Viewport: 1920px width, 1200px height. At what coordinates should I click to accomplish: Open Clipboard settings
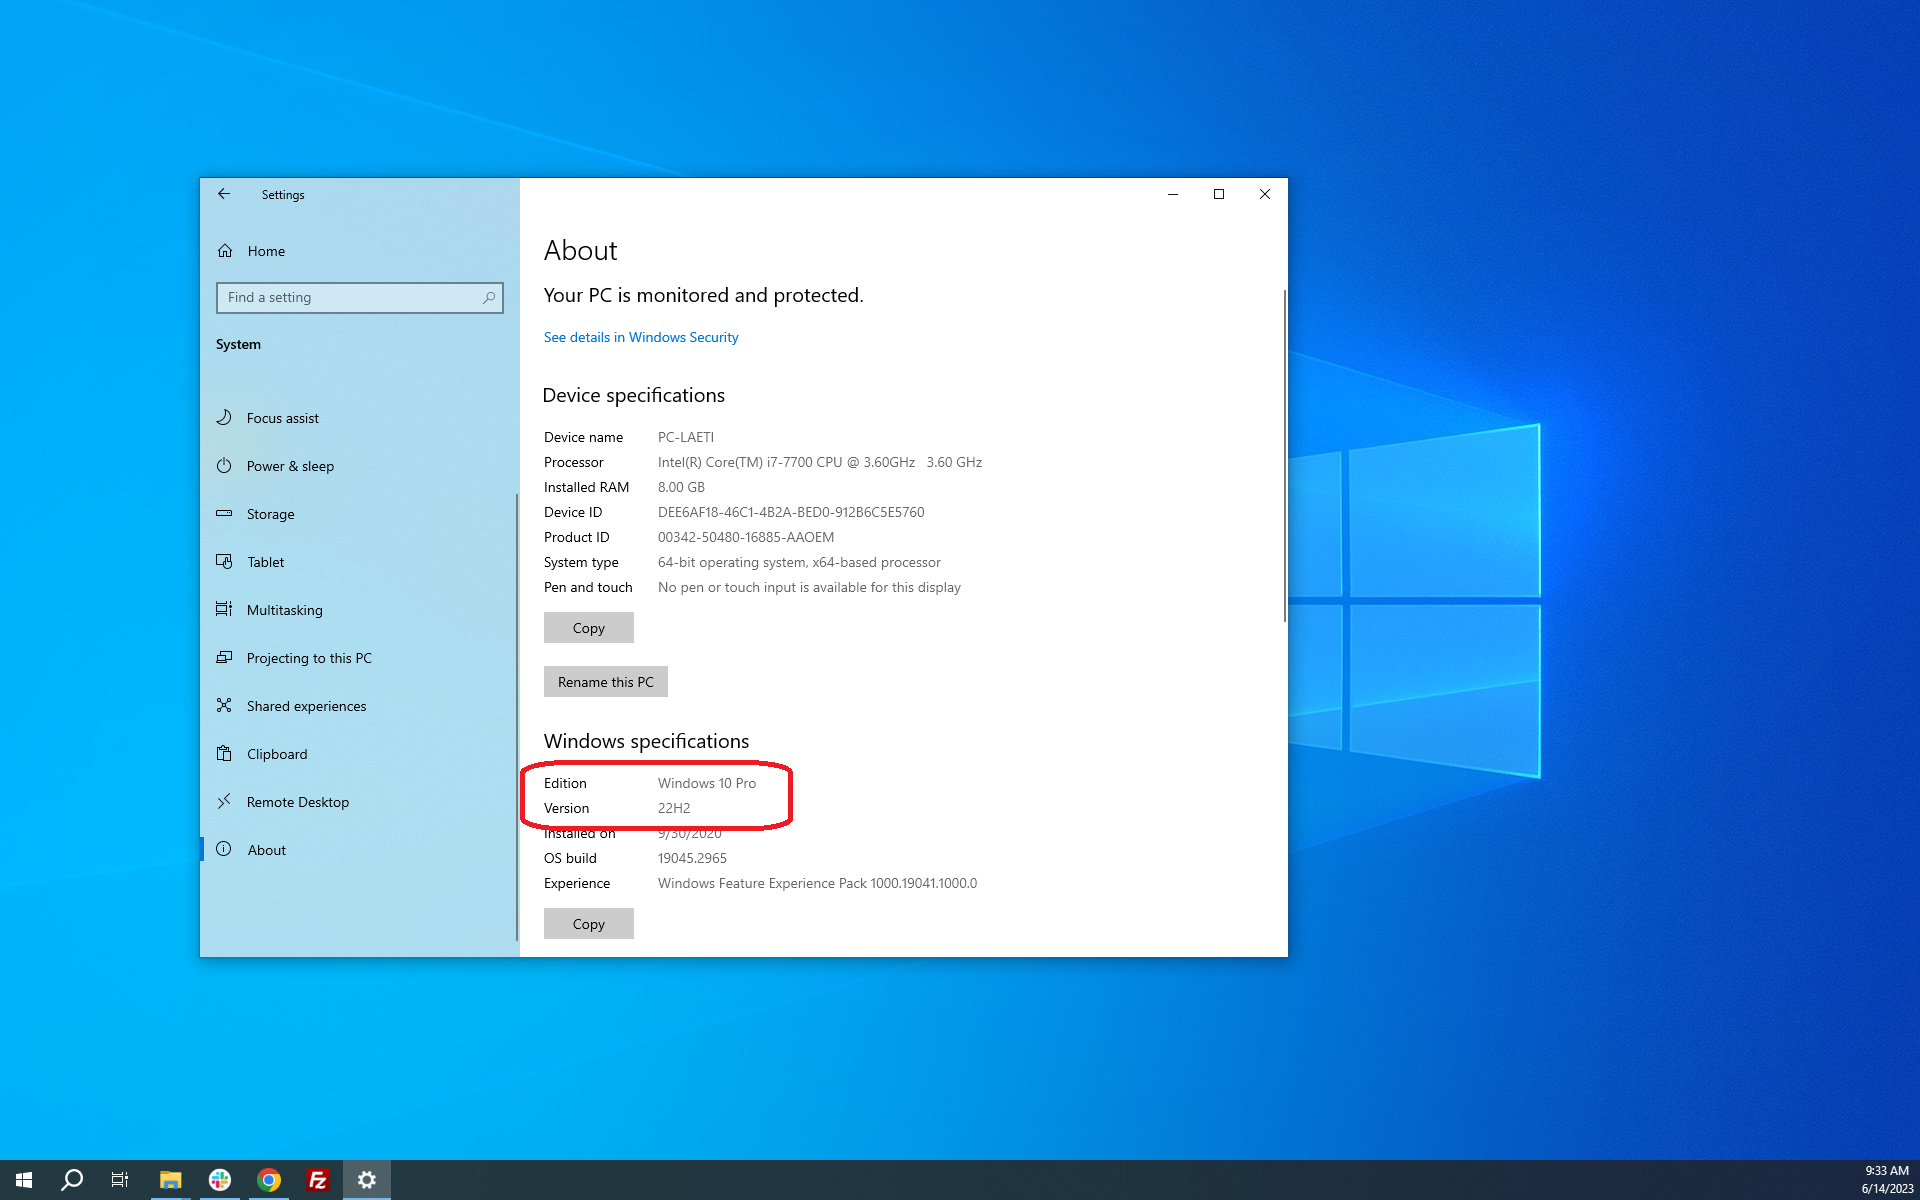tap(276, 754)
